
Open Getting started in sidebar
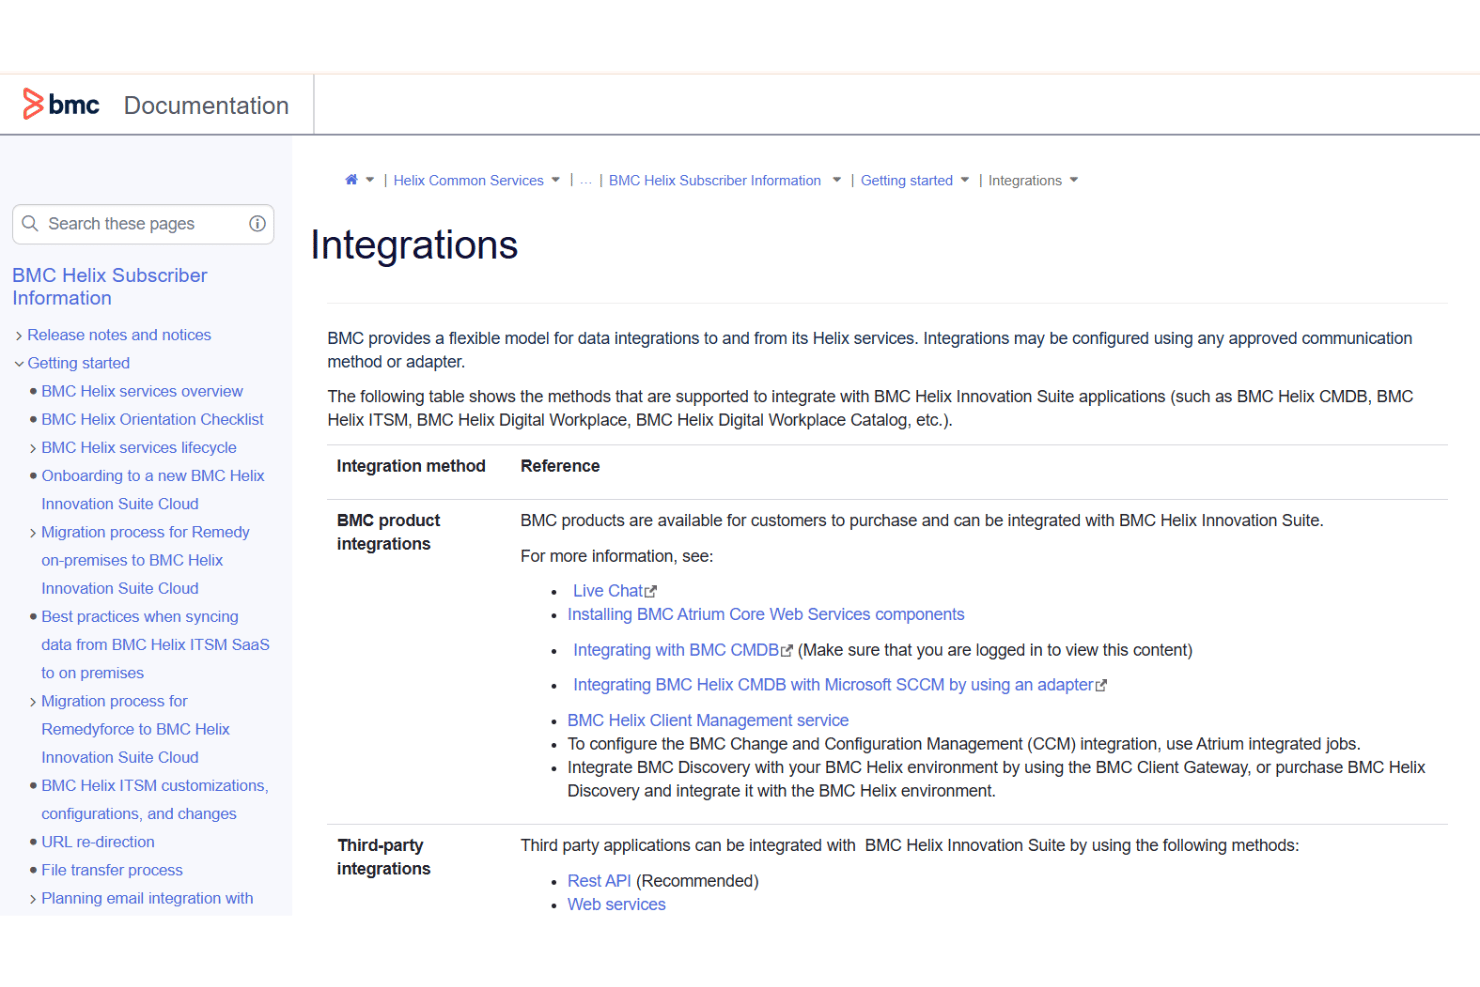tap(78, 363)
